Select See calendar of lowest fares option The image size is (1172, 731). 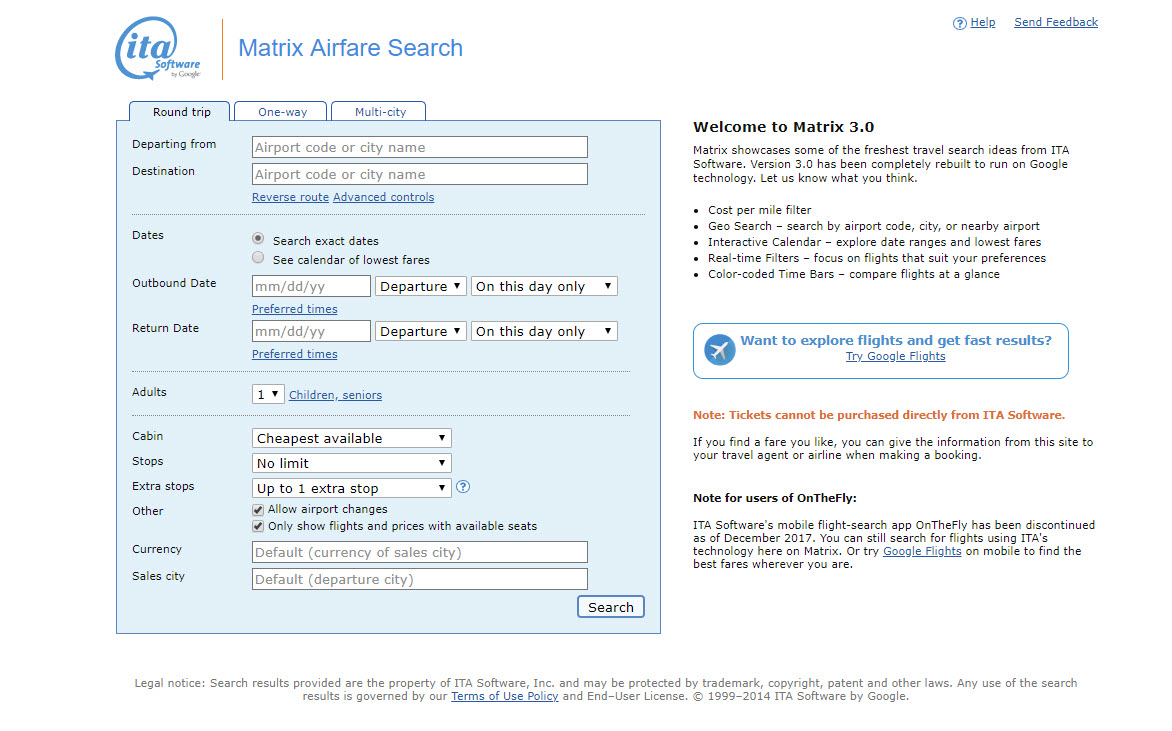[258, 258]
